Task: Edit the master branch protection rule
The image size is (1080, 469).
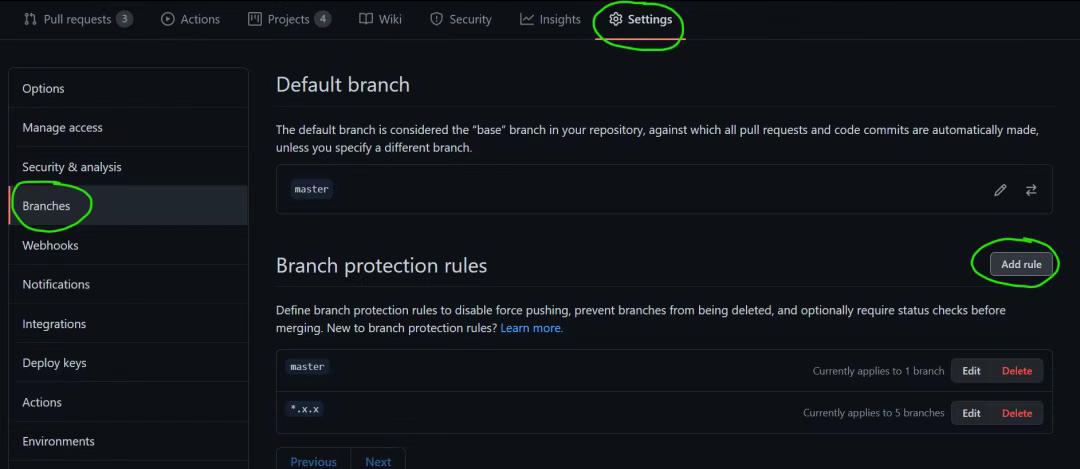Action: click(971, 371)
